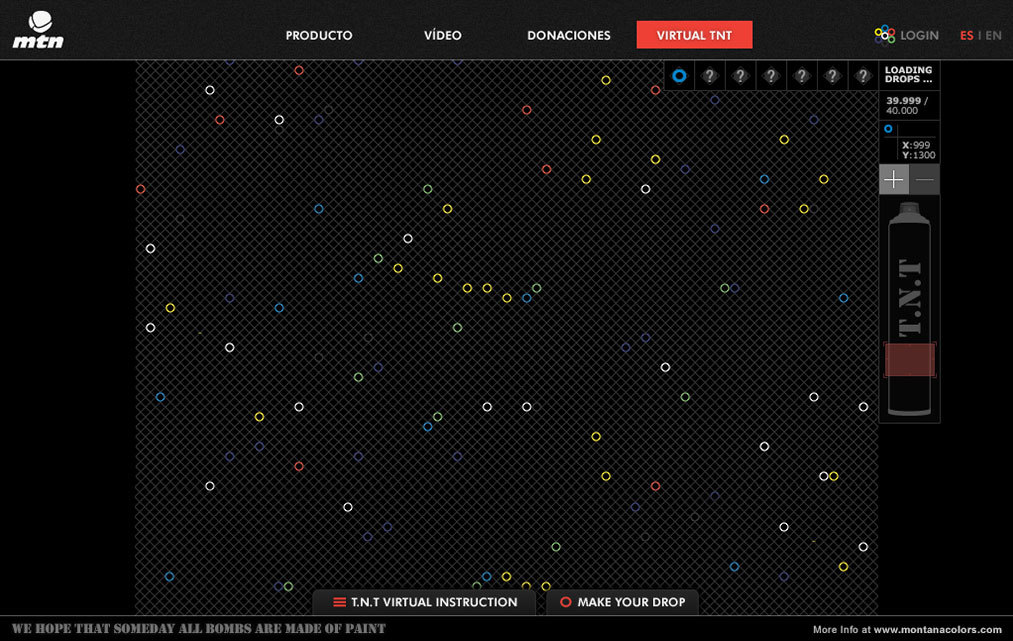Viewport: 1013px width, 641px height.
Task: Zoom out with the minus button
Action: [x=925, y=180]
